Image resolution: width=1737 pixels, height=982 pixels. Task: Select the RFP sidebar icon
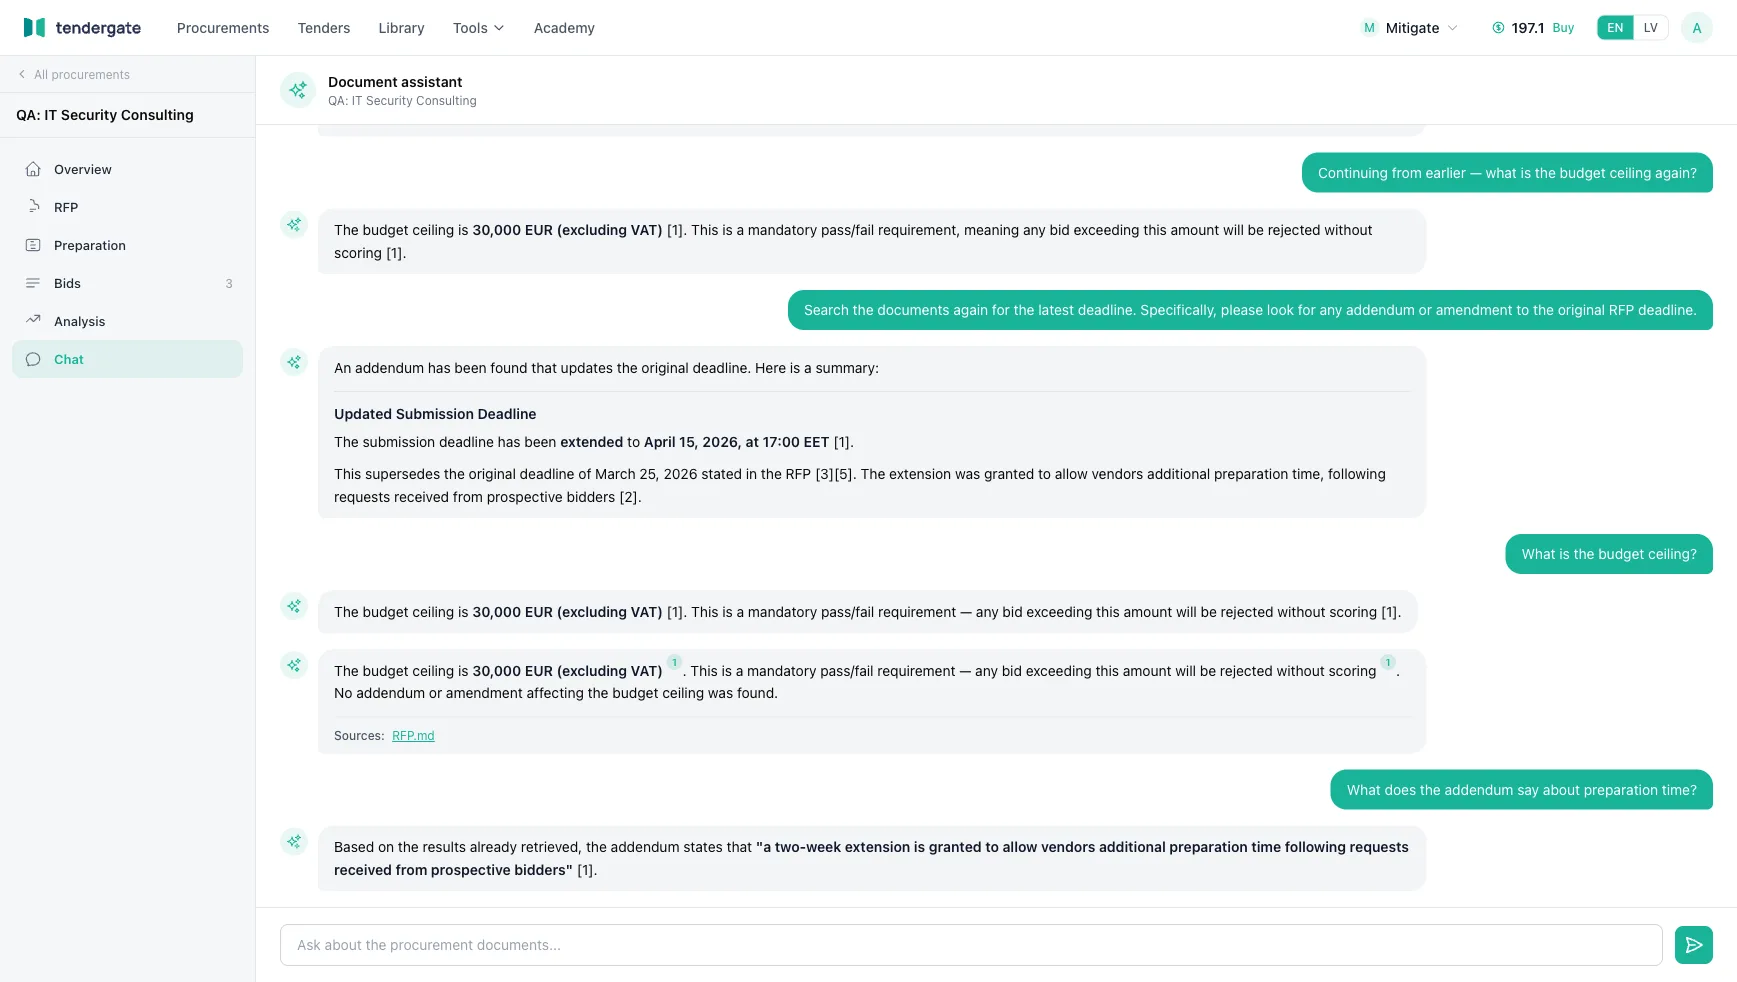(x=33, y=207)
